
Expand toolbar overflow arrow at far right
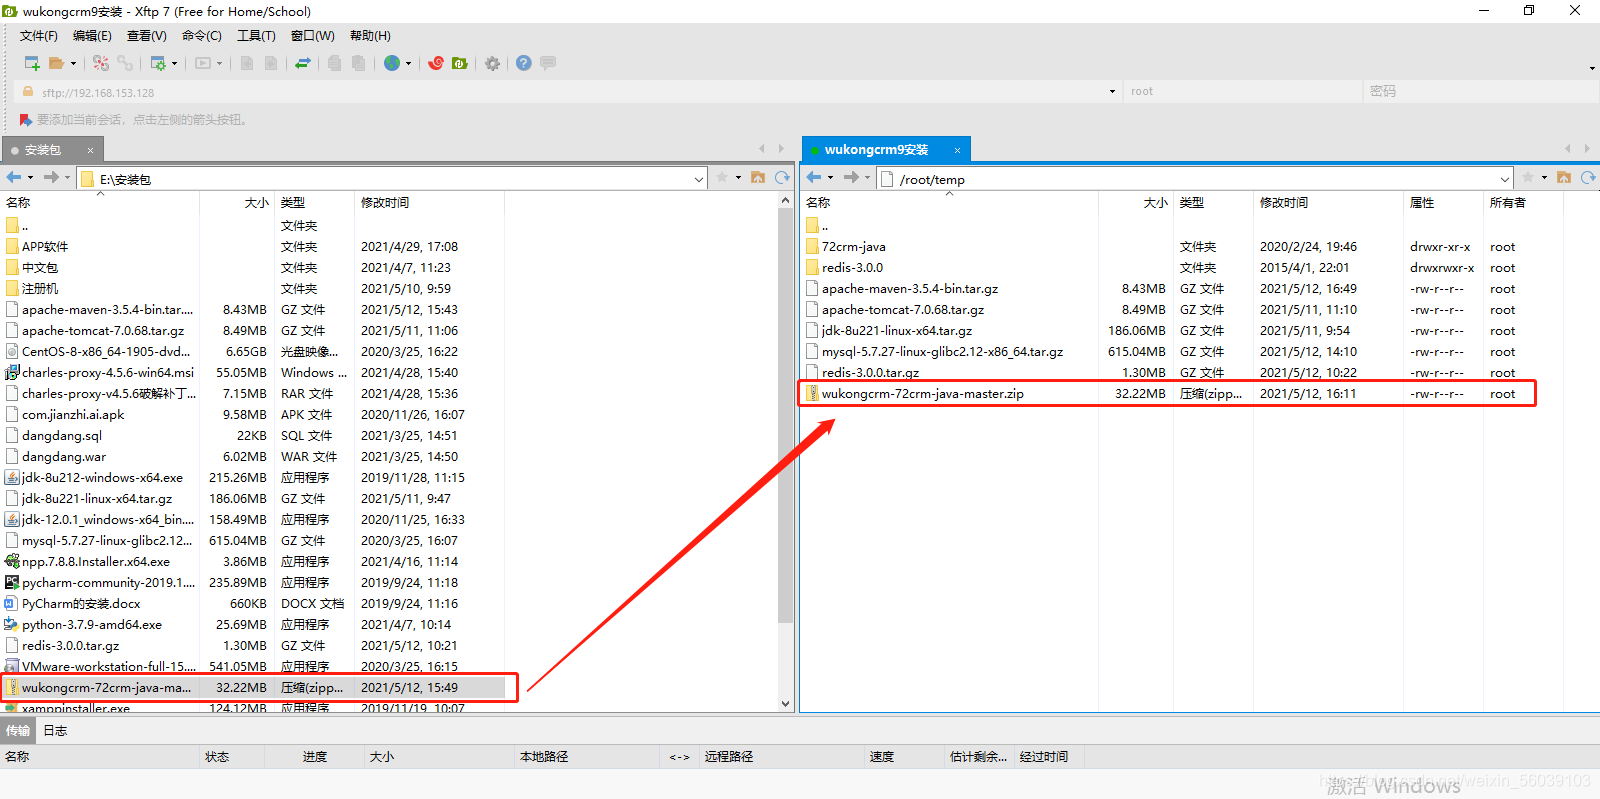(1591, 68)
